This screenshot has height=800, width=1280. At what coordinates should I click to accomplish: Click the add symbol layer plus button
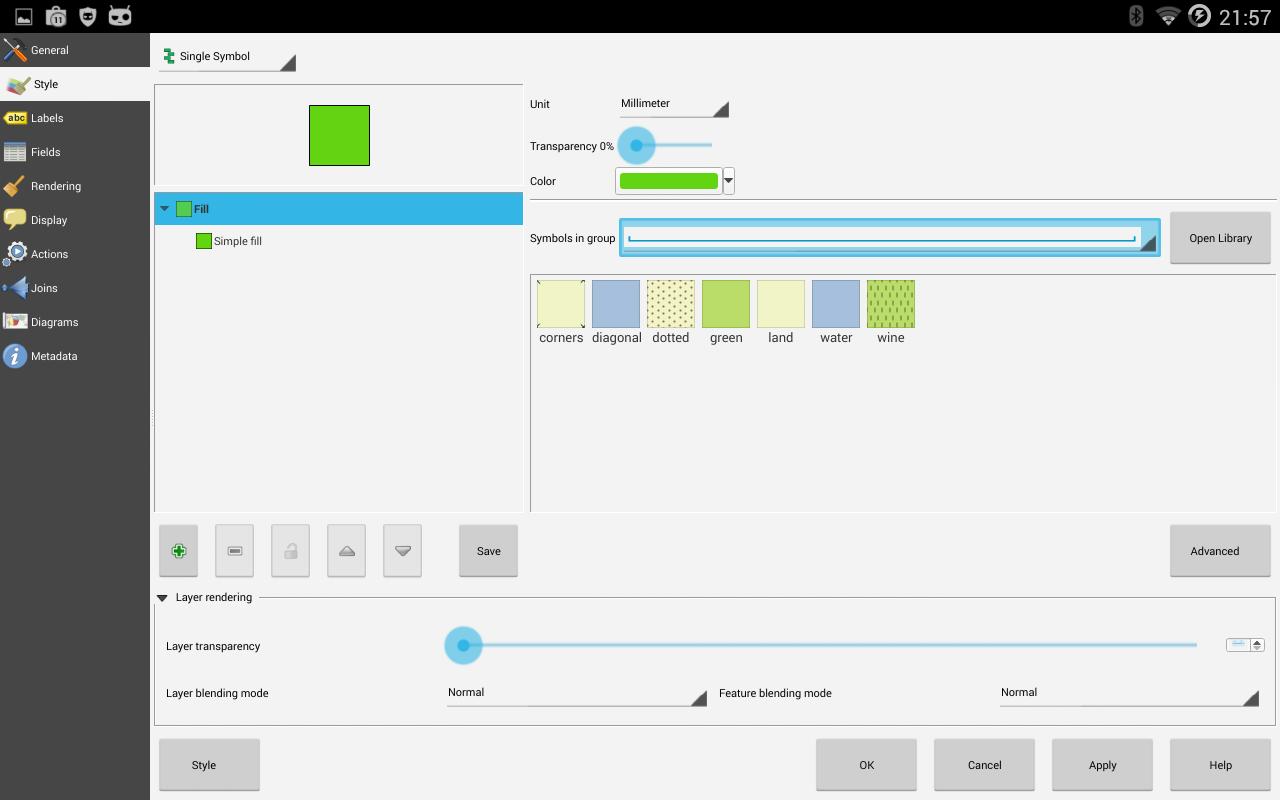[x=179, y=551]
